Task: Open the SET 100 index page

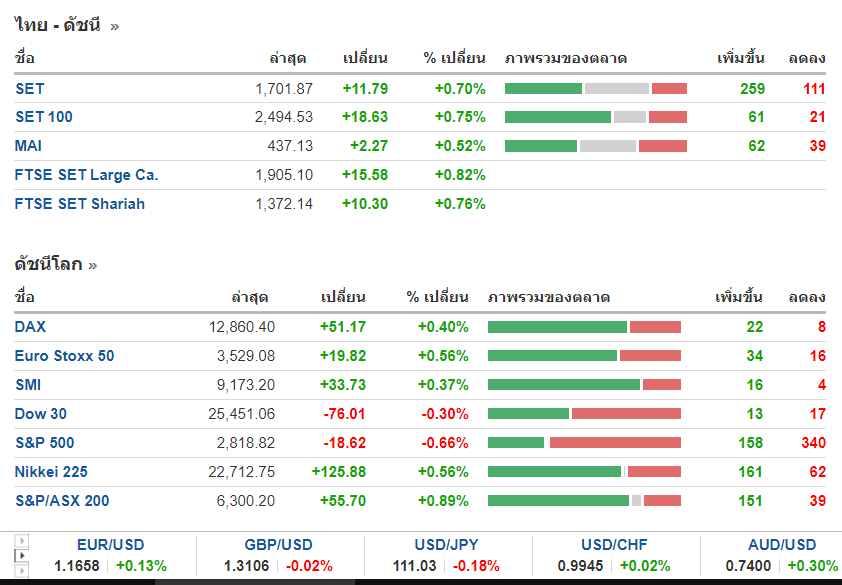Action: point(44,117)
